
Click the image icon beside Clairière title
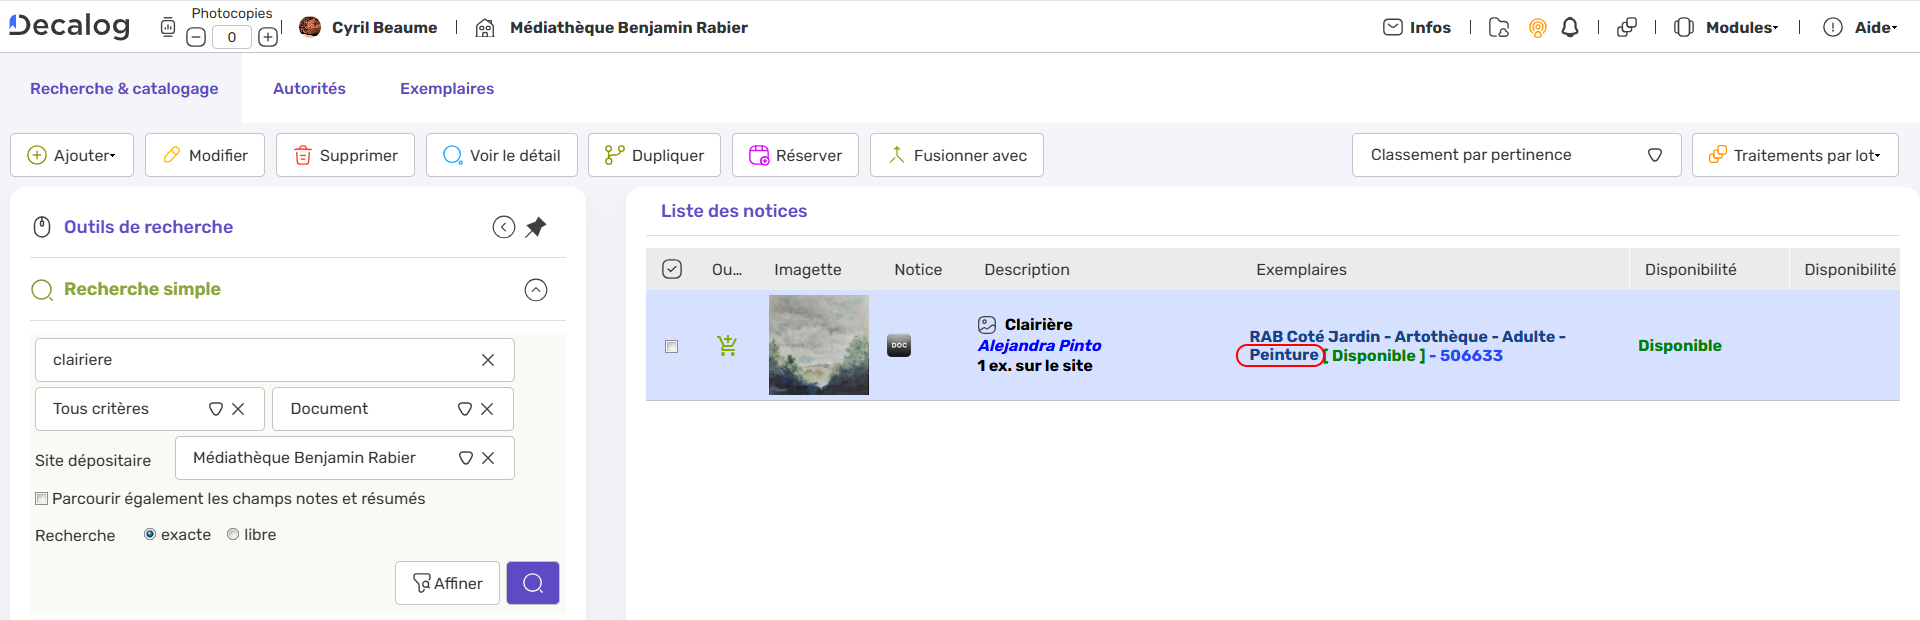pyautogui.click(x=987, y=324)
